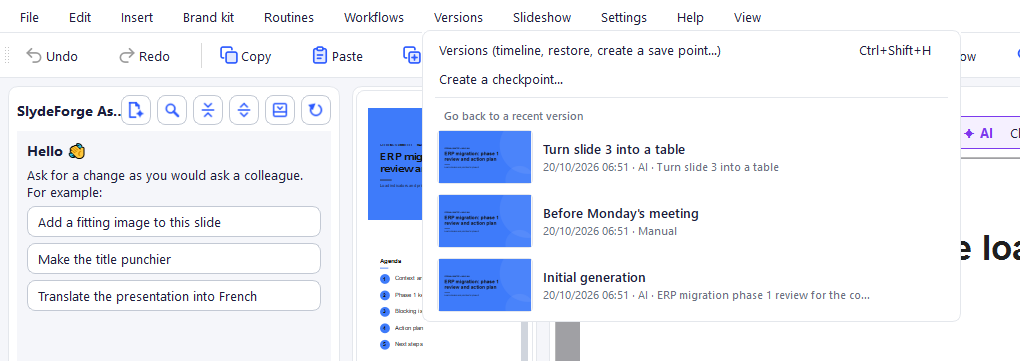Click the Redo toolbar button
Viewport: 1020px width, 361px height.
(x=144, y=57)
